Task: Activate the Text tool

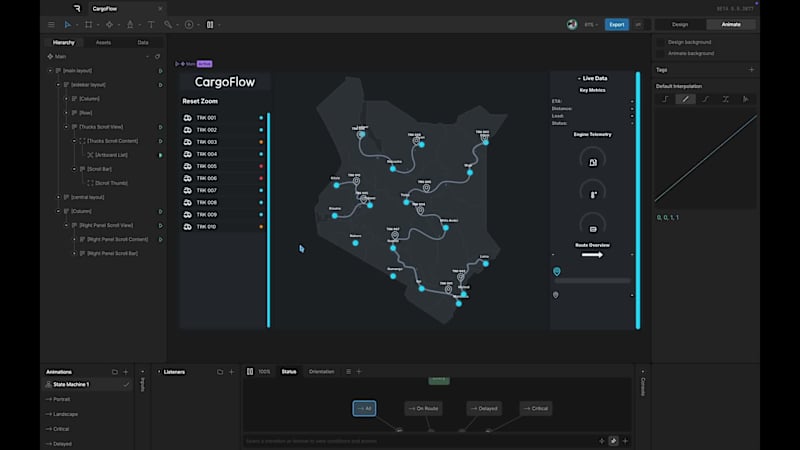Action: pos(151,24)
